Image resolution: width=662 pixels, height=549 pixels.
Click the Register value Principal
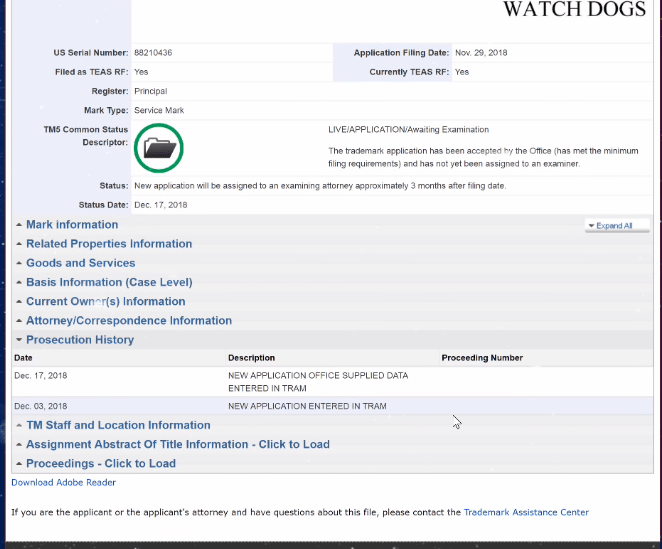click(x=150, y=91)
